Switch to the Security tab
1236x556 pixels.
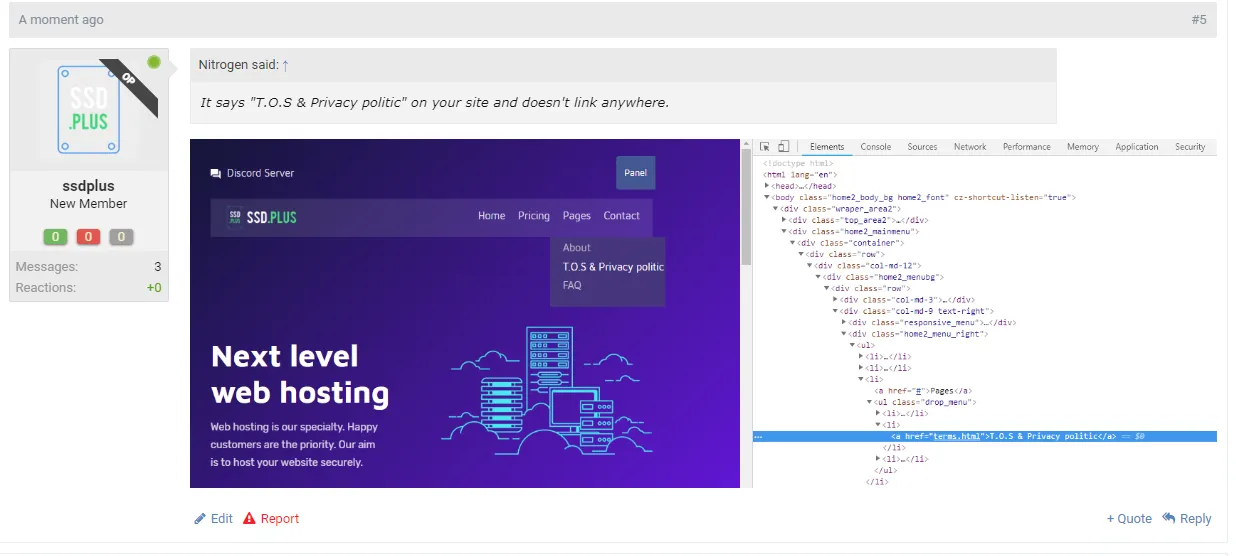coord(1190,146)
